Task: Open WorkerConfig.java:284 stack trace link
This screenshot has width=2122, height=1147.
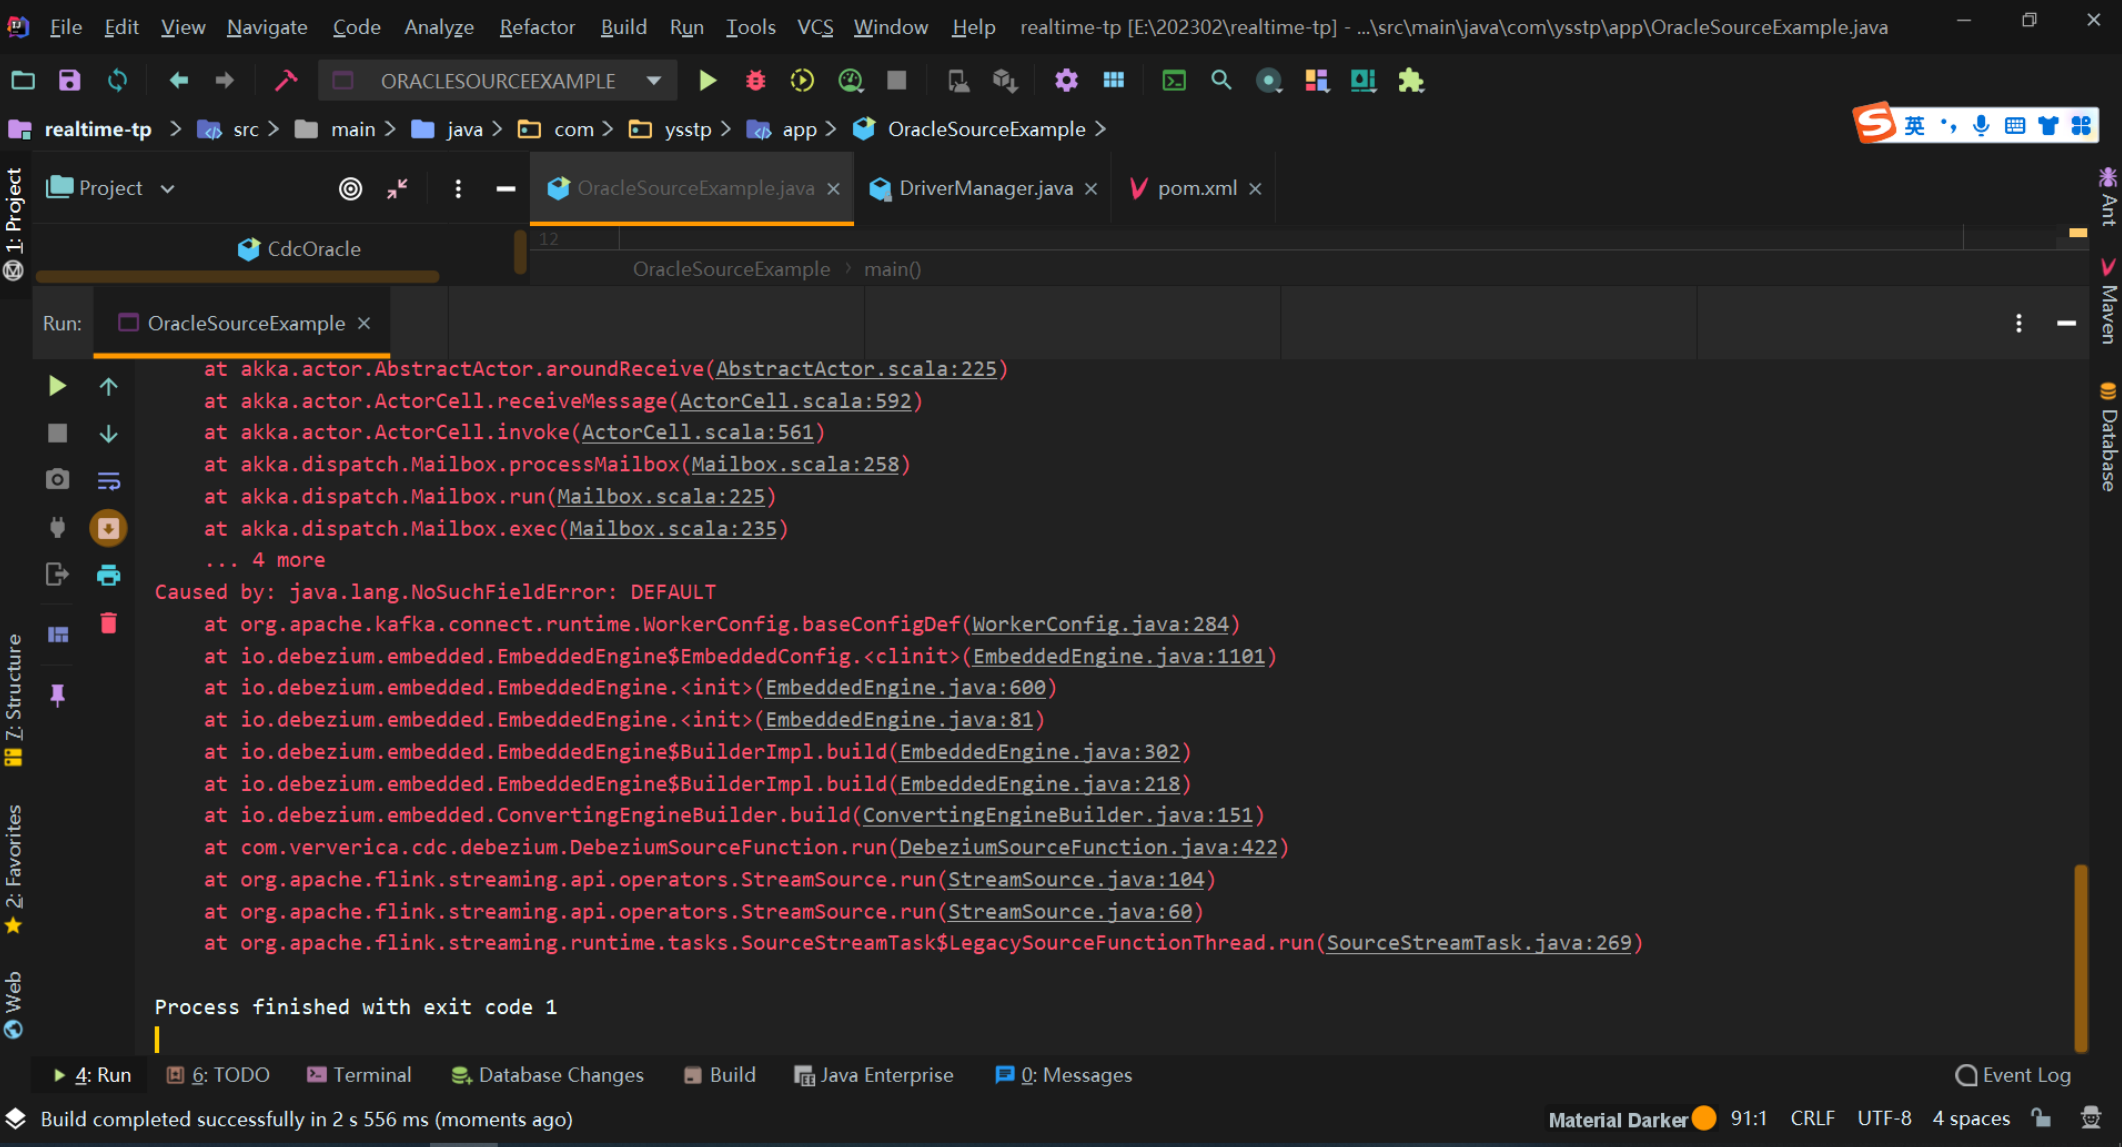Action: [x=1100, y=624]
